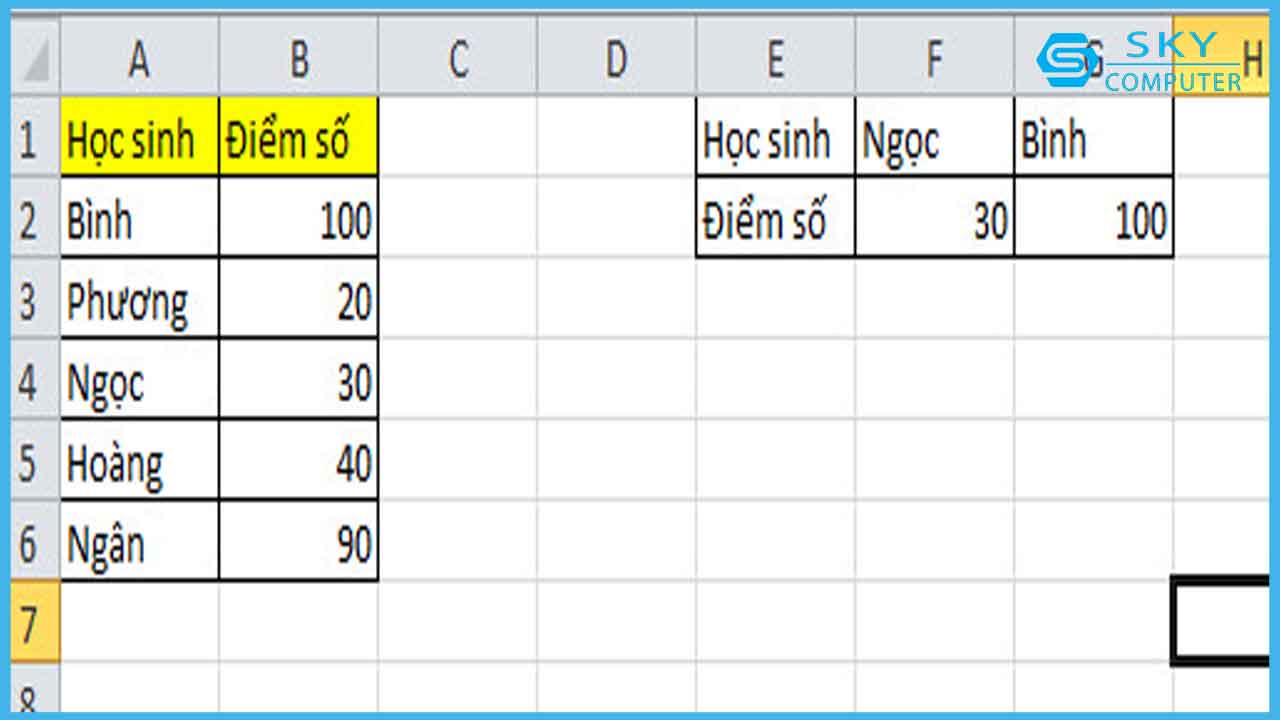Select cell containing 'Ngân'
1280x720 pixels.
pyautogui.click(x=139, y=541)
